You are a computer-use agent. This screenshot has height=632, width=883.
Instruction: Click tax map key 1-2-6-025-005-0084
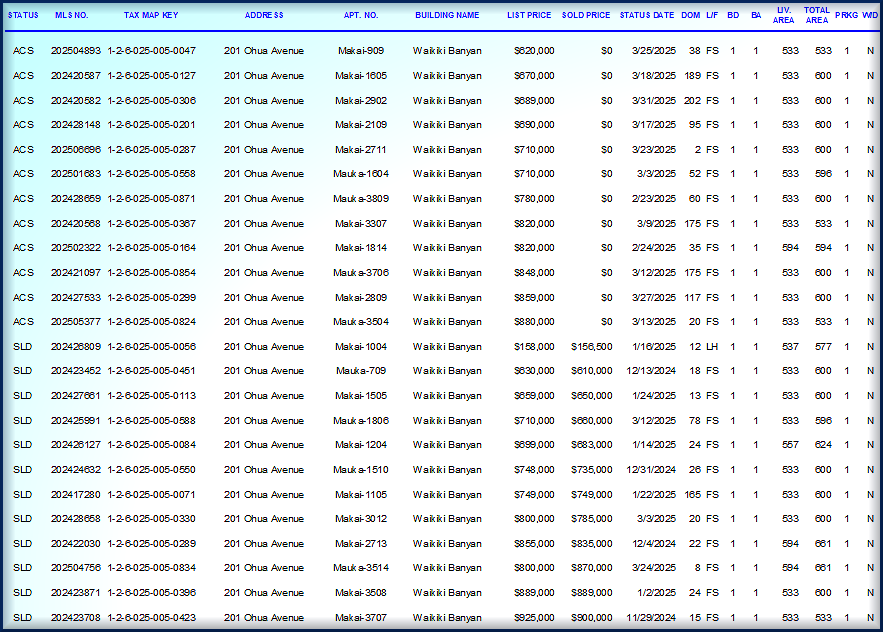[151, 444]
